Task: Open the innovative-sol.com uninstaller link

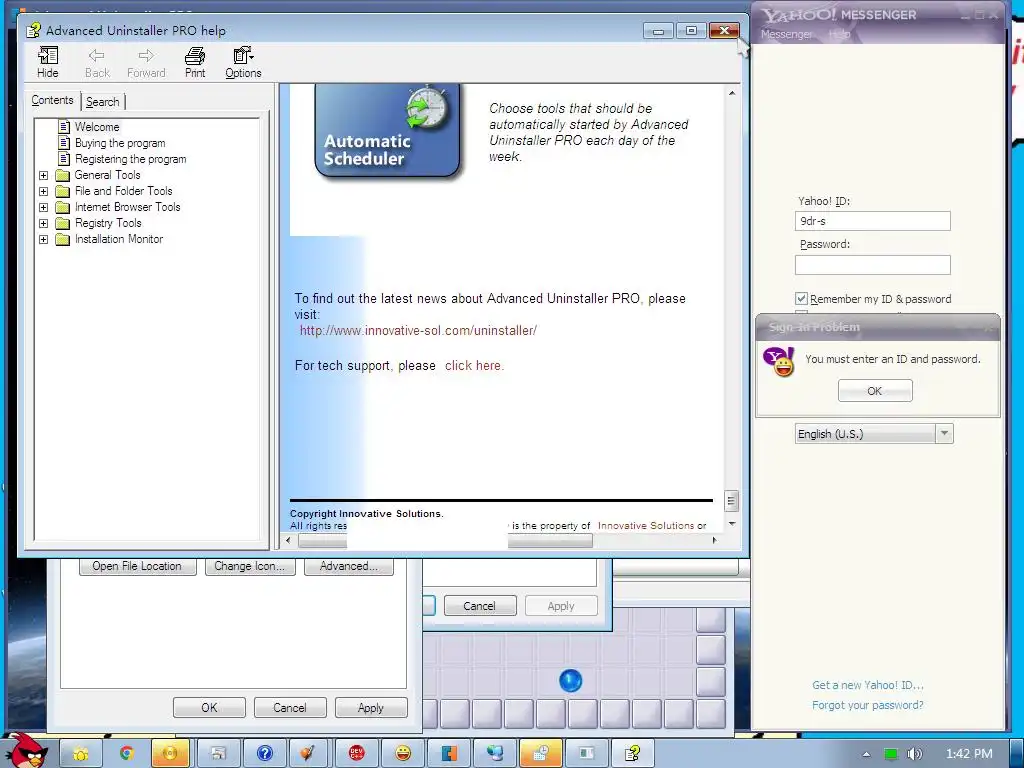Action: (x=418, y=330)
